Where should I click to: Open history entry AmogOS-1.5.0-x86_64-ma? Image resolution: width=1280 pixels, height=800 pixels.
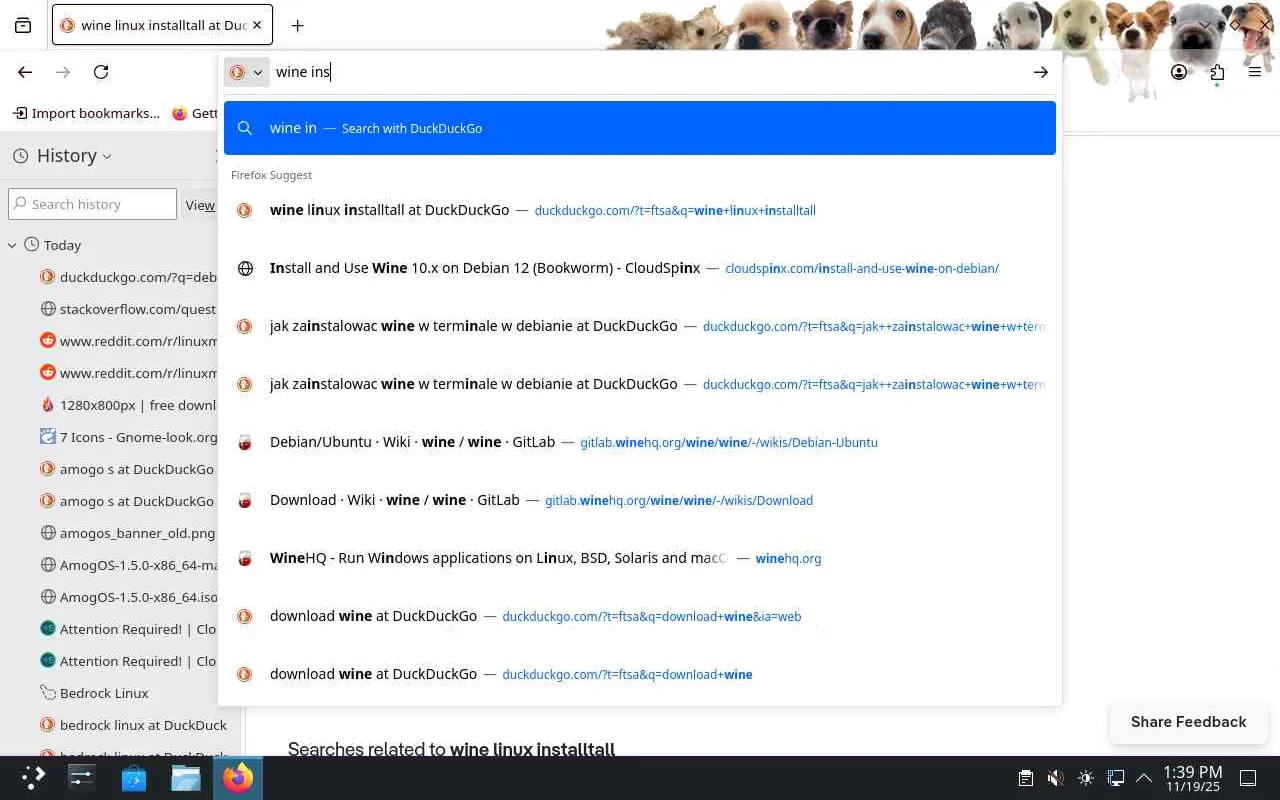128,565
